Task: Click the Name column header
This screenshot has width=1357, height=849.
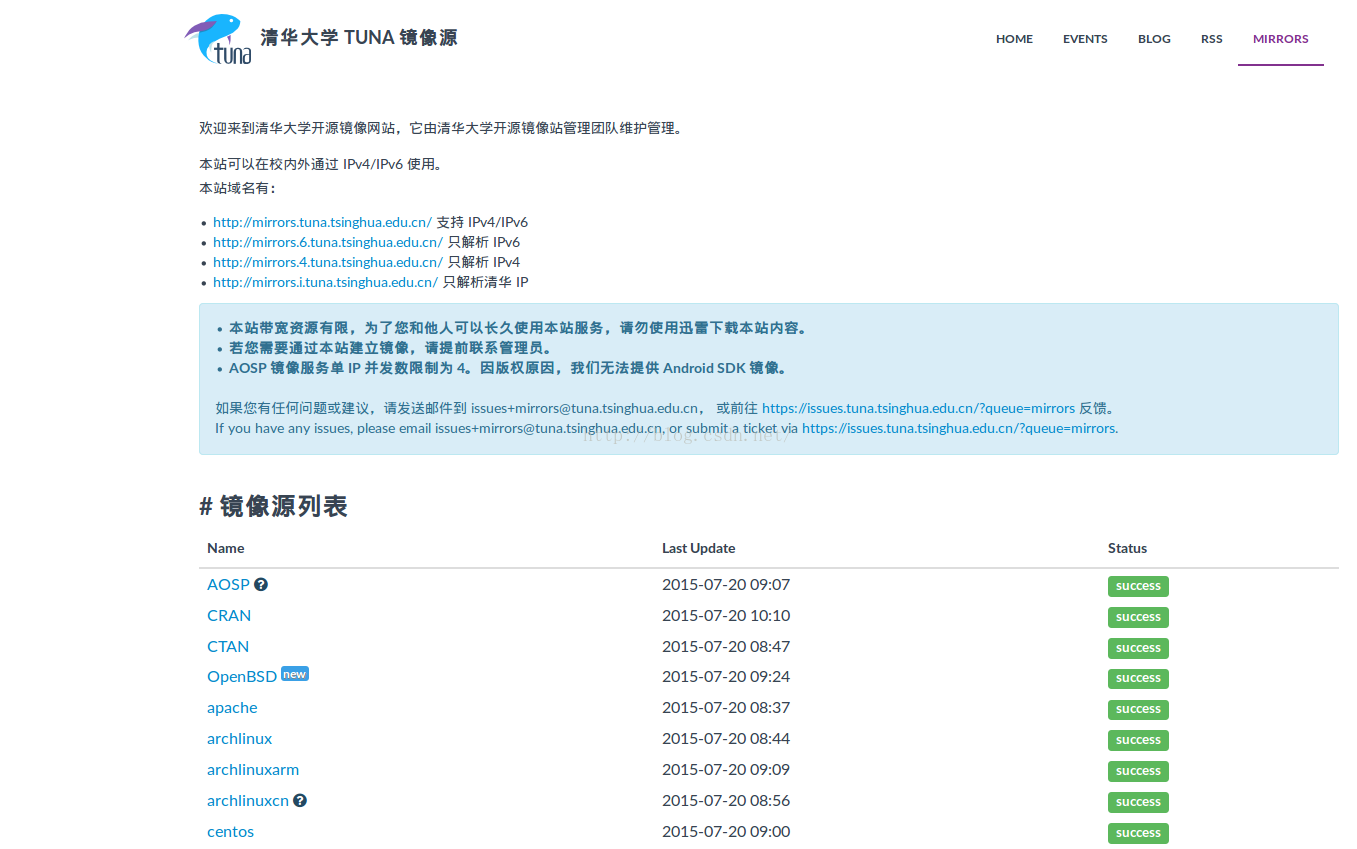Action: (226, 548)
